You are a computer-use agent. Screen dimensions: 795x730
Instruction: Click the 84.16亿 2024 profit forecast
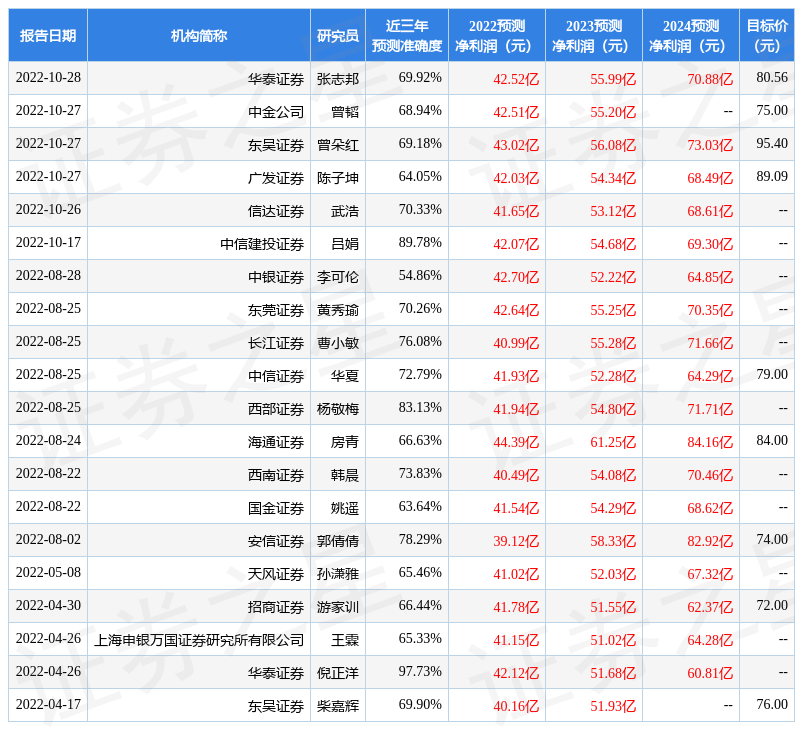709,442
